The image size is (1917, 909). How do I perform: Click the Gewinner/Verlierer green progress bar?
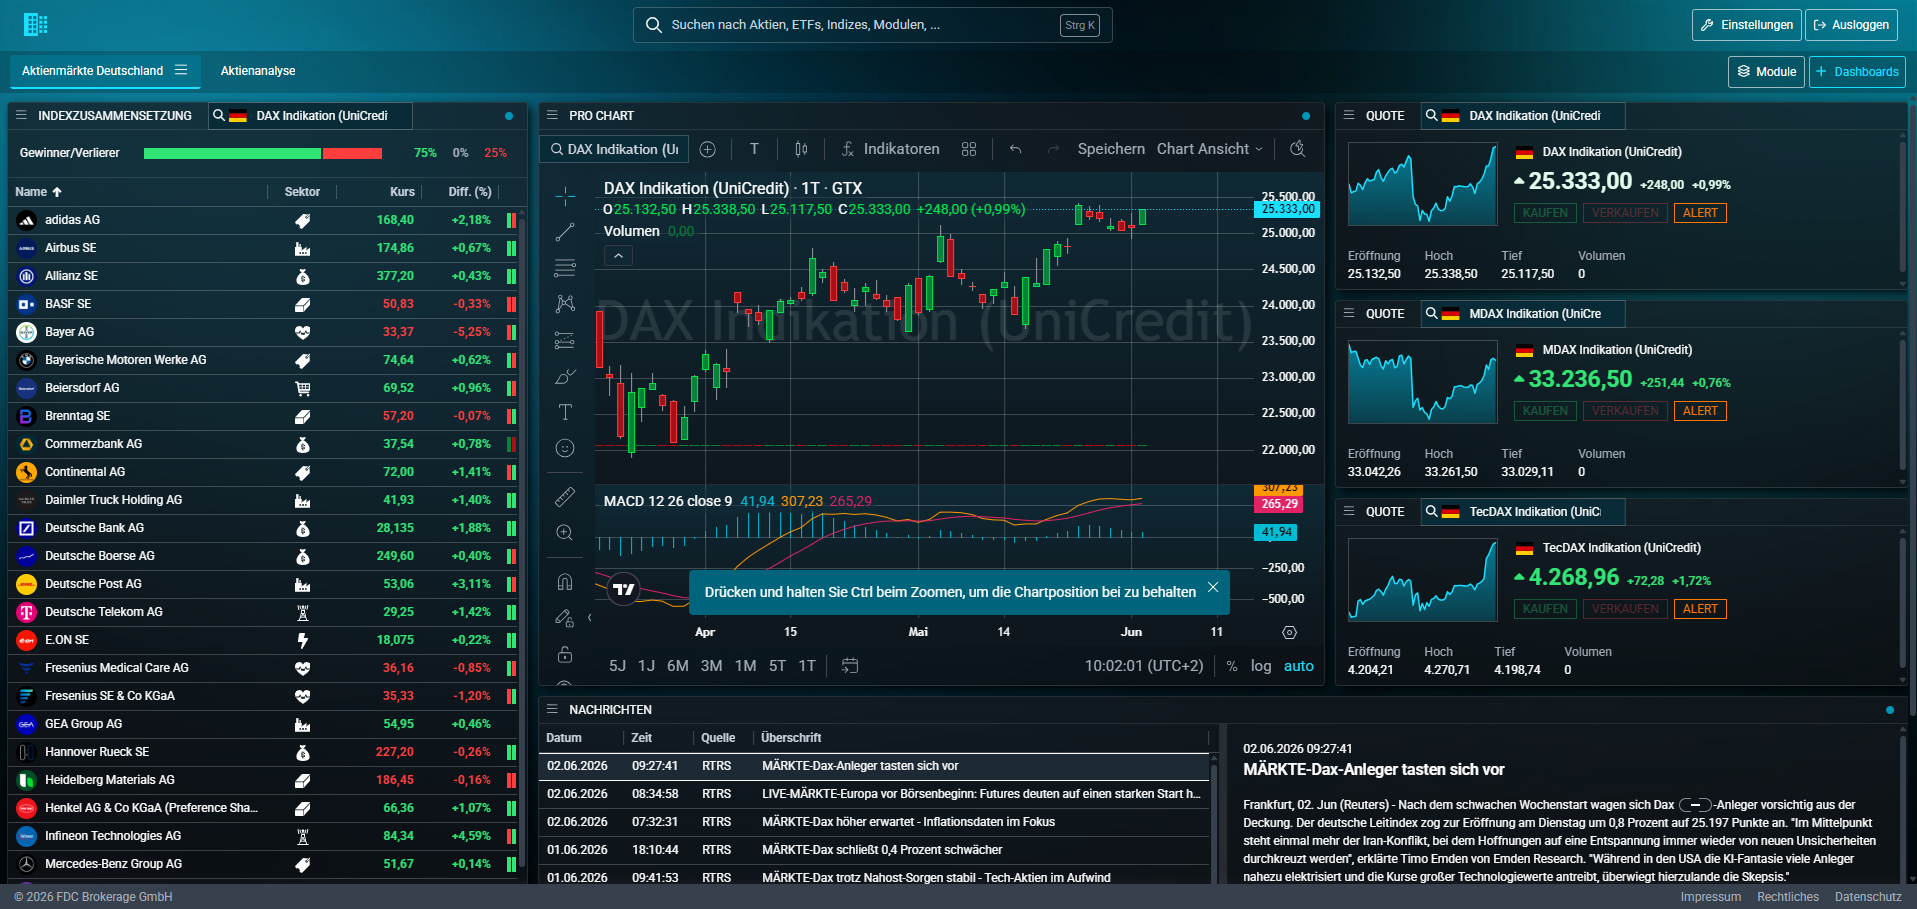click(232, 153)
